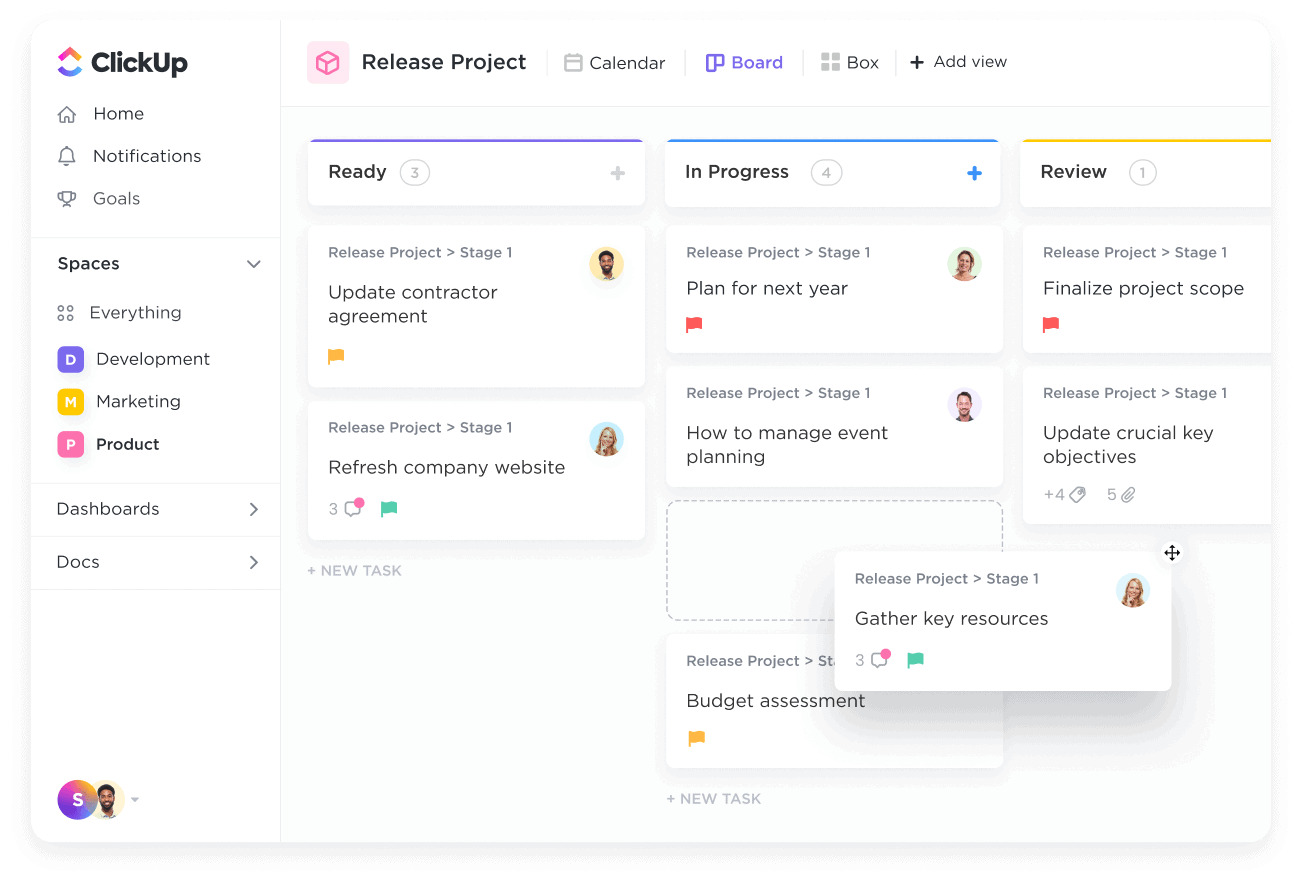The height and width of the screenshot is (883, 1299).
Task: Open comments on Refresh company website card
Action: (352, 509)
